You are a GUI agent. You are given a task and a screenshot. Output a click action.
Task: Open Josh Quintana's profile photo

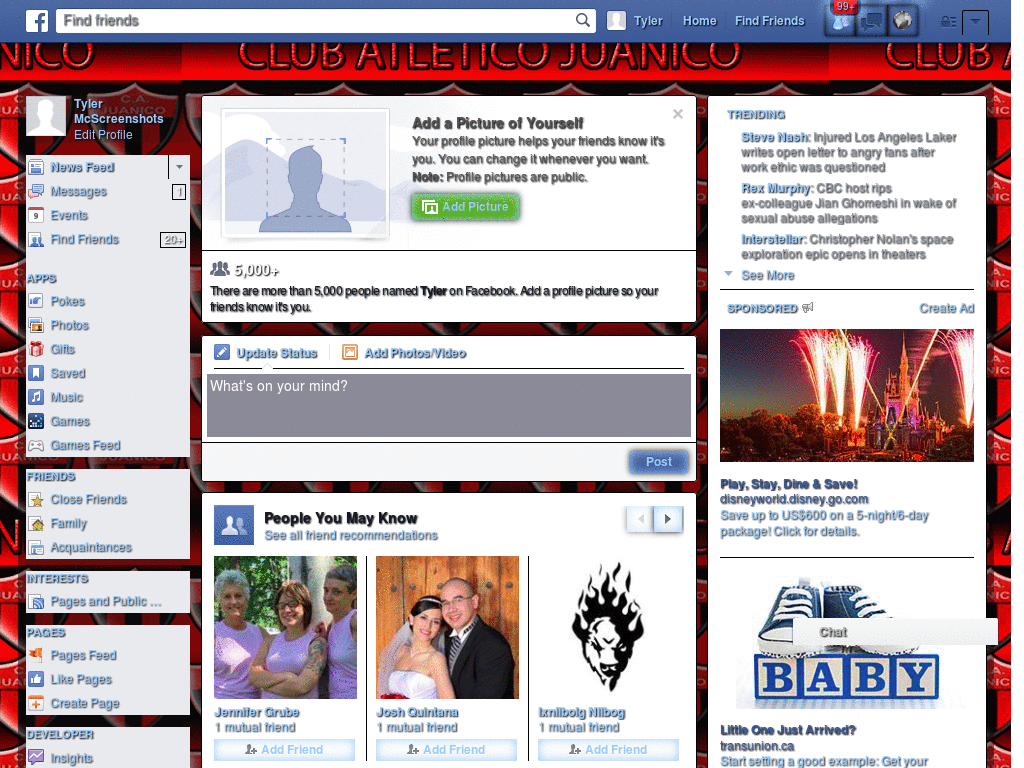tap(447, 628)
